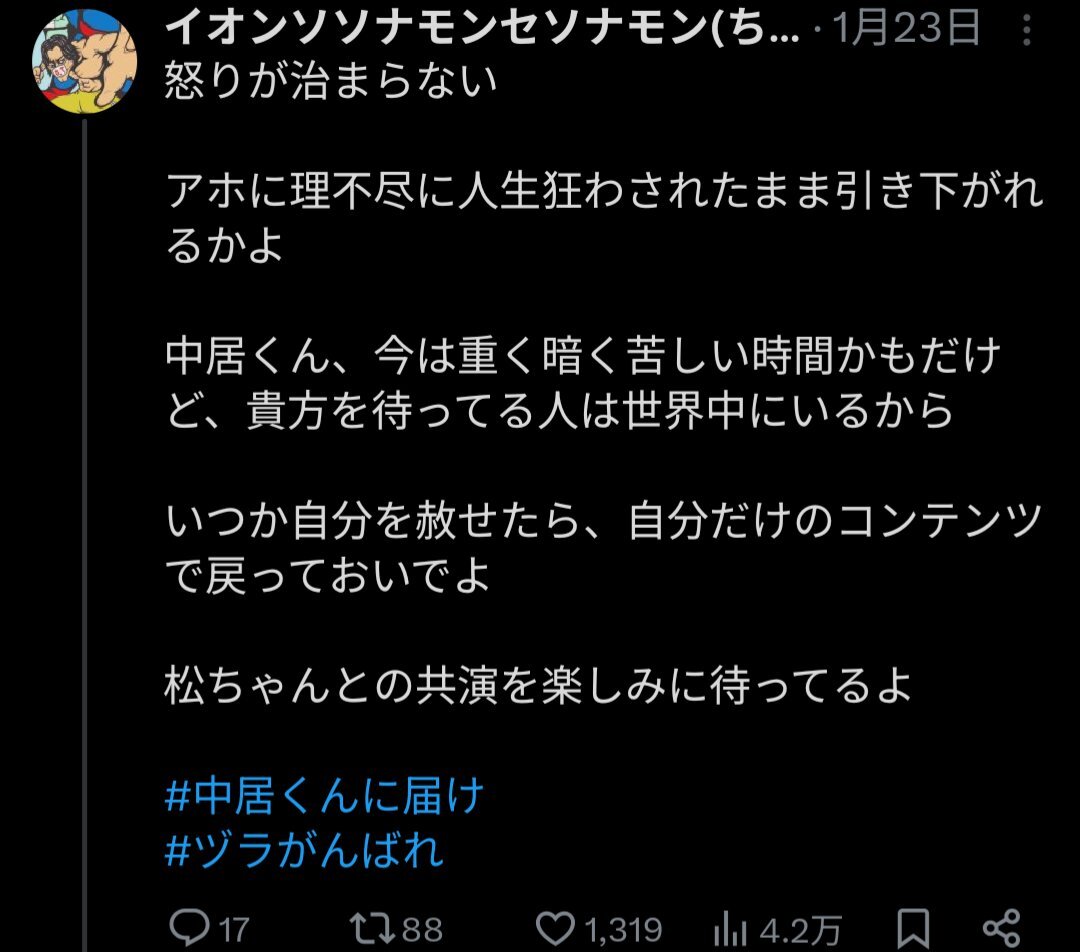
Task: Open the three-dot more options menu
Action: click(1026, 30)
